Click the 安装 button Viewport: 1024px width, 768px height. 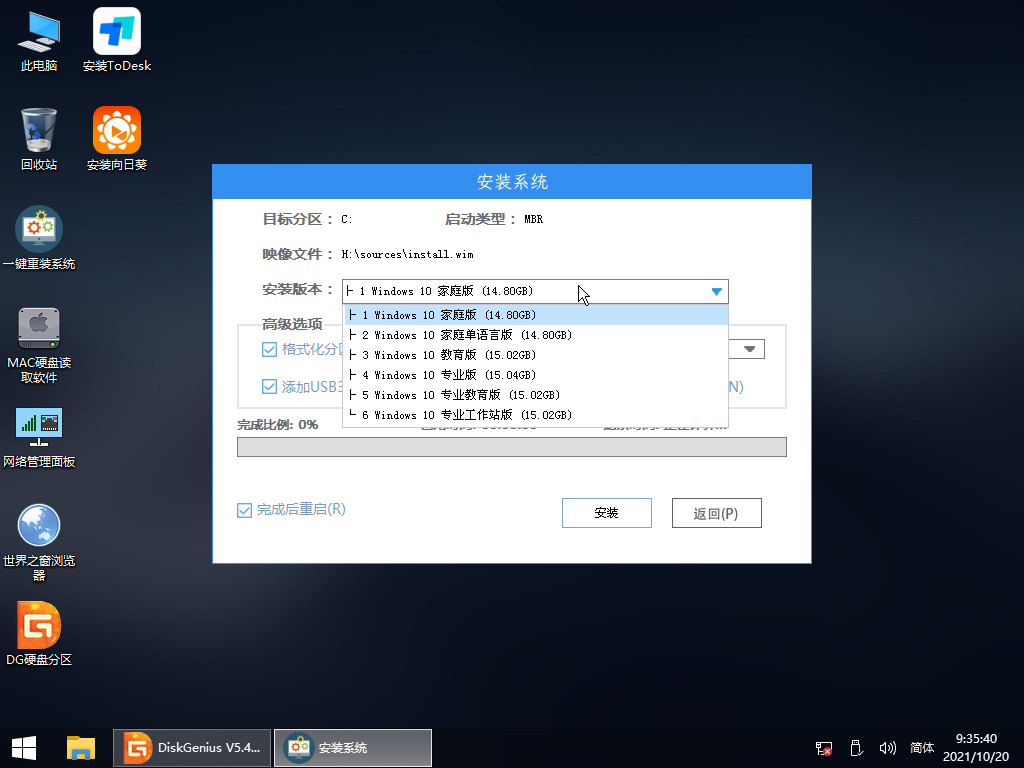[606, 512]
